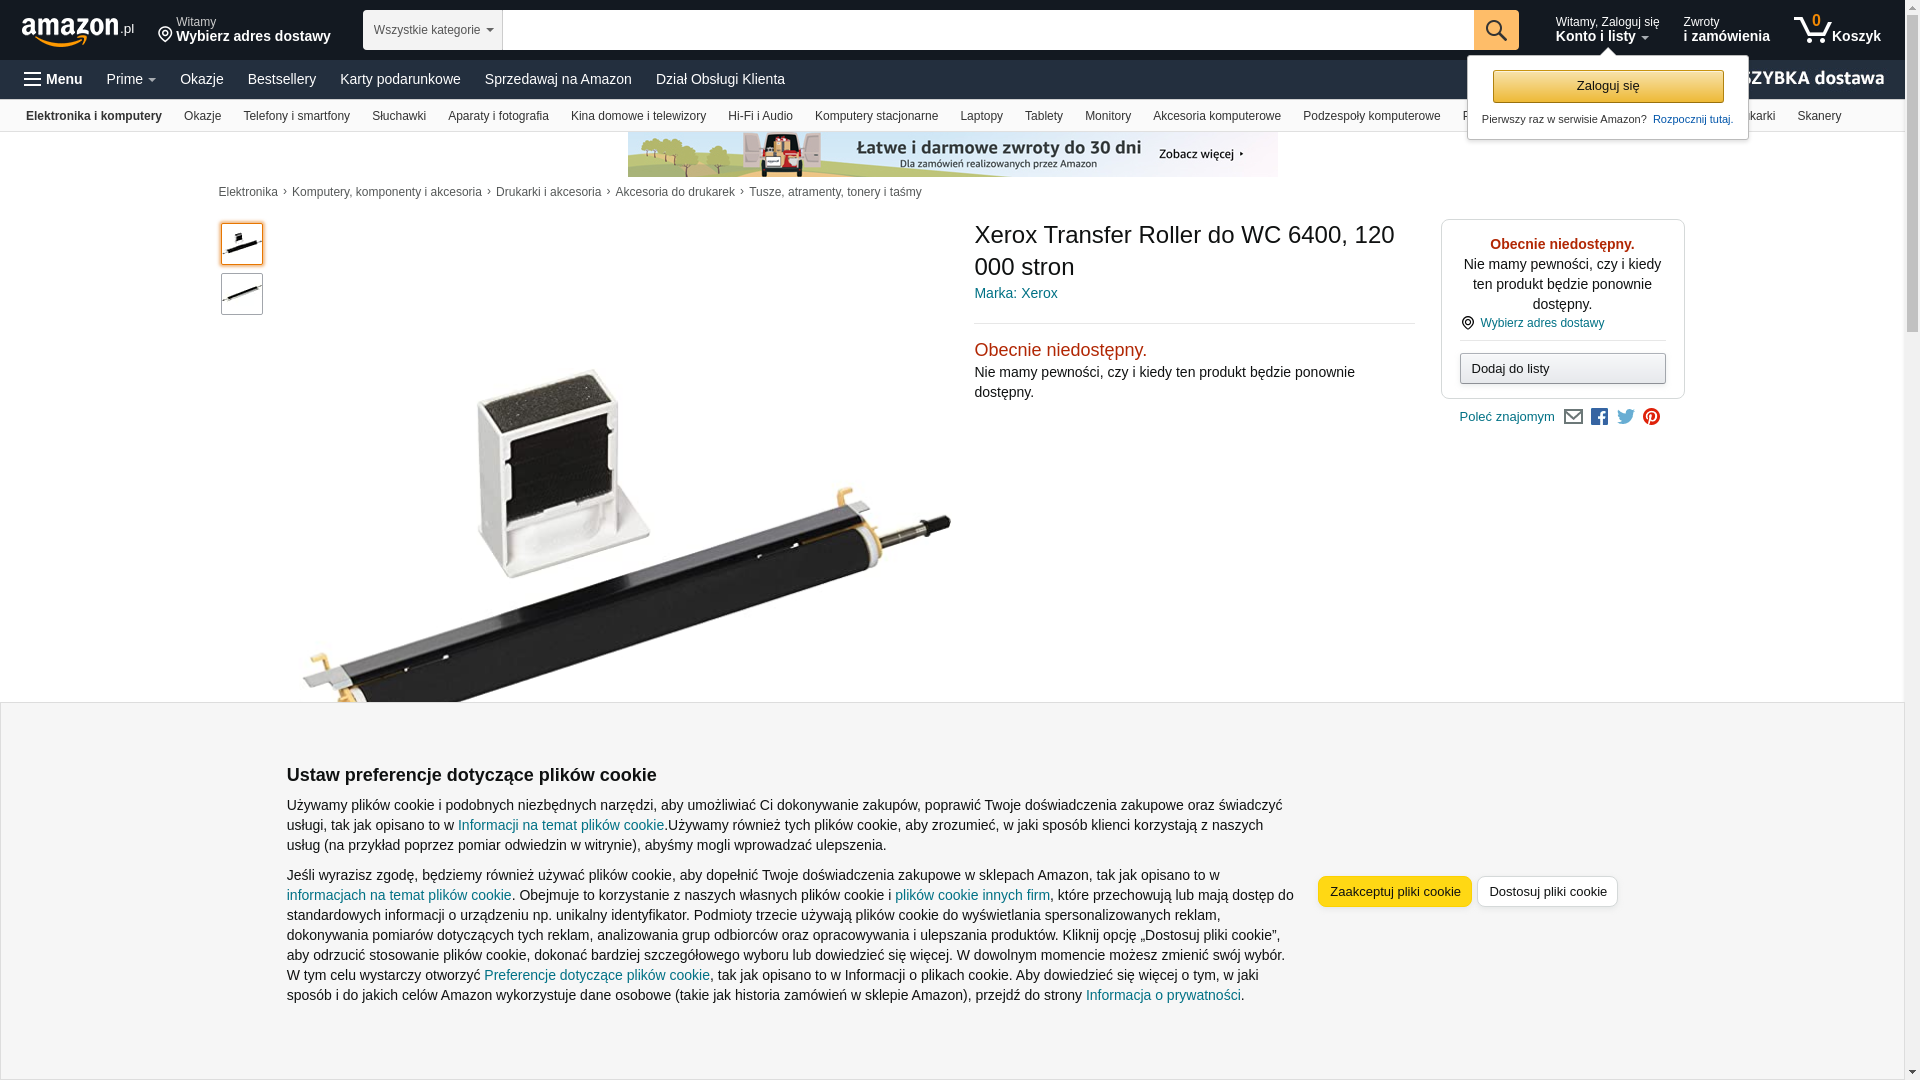1920x1080 pixels.
Task: Open the shopping cart Koszyk icon
Action: pos(1836,30)
